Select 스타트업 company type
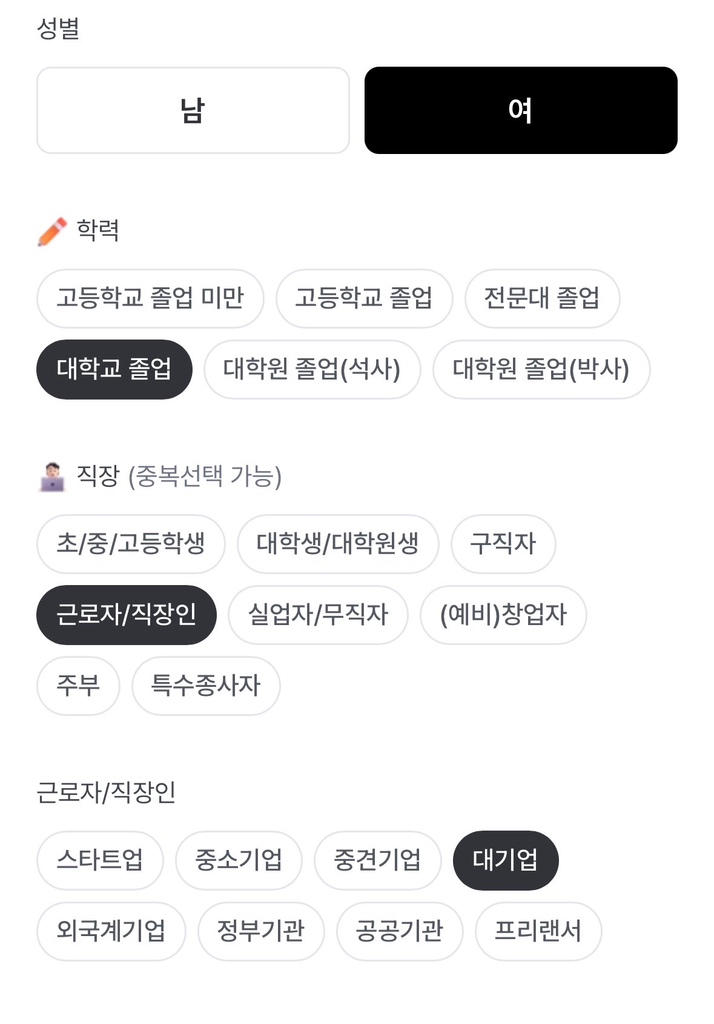Image resolution: width=714 pixels, height=1024 pixels. click(x=99, y=860)
